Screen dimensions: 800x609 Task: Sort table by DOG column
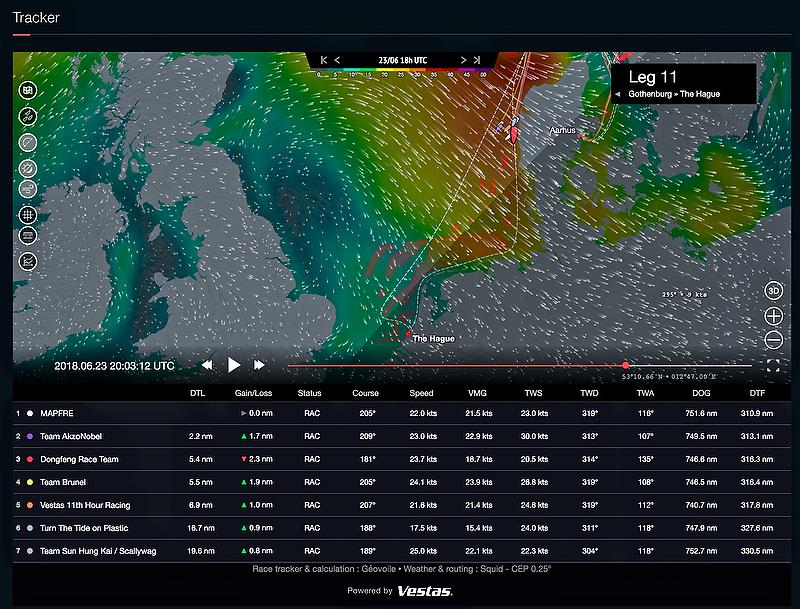pyautogui.click(x=701, y=393)
